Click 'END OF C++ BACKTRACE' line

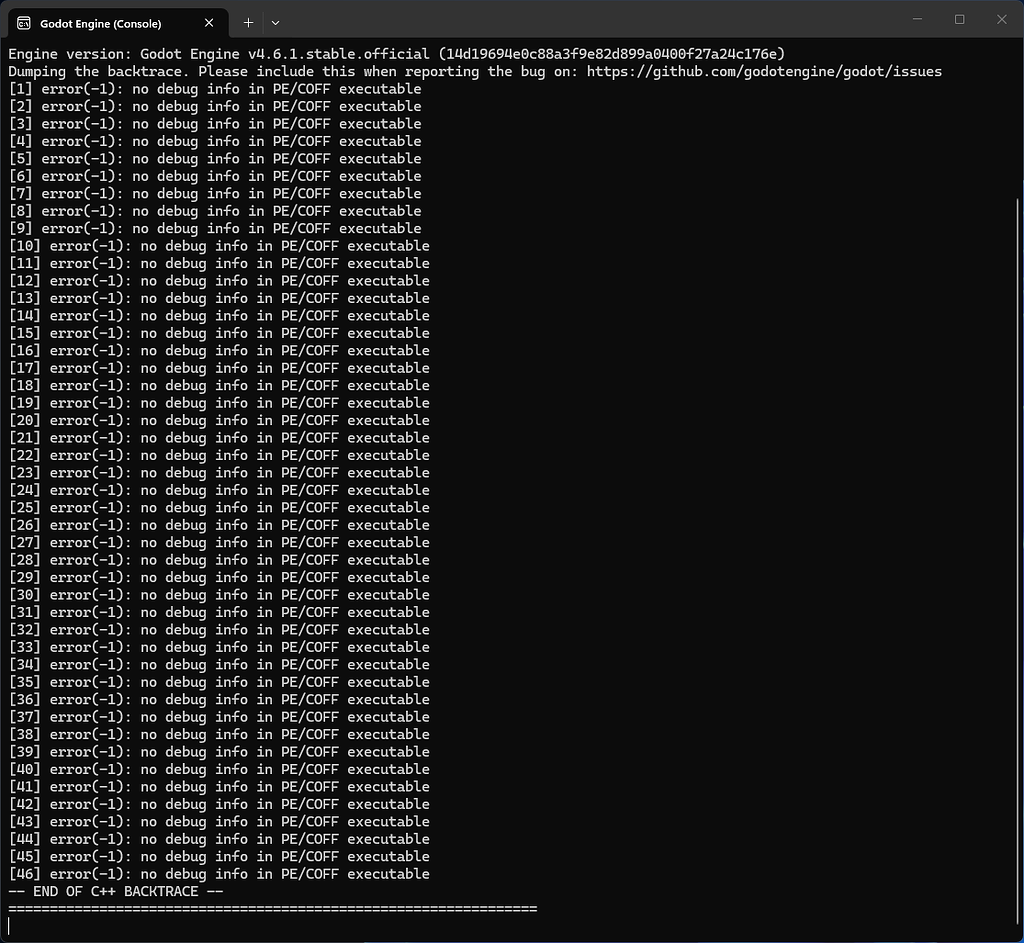116,892
